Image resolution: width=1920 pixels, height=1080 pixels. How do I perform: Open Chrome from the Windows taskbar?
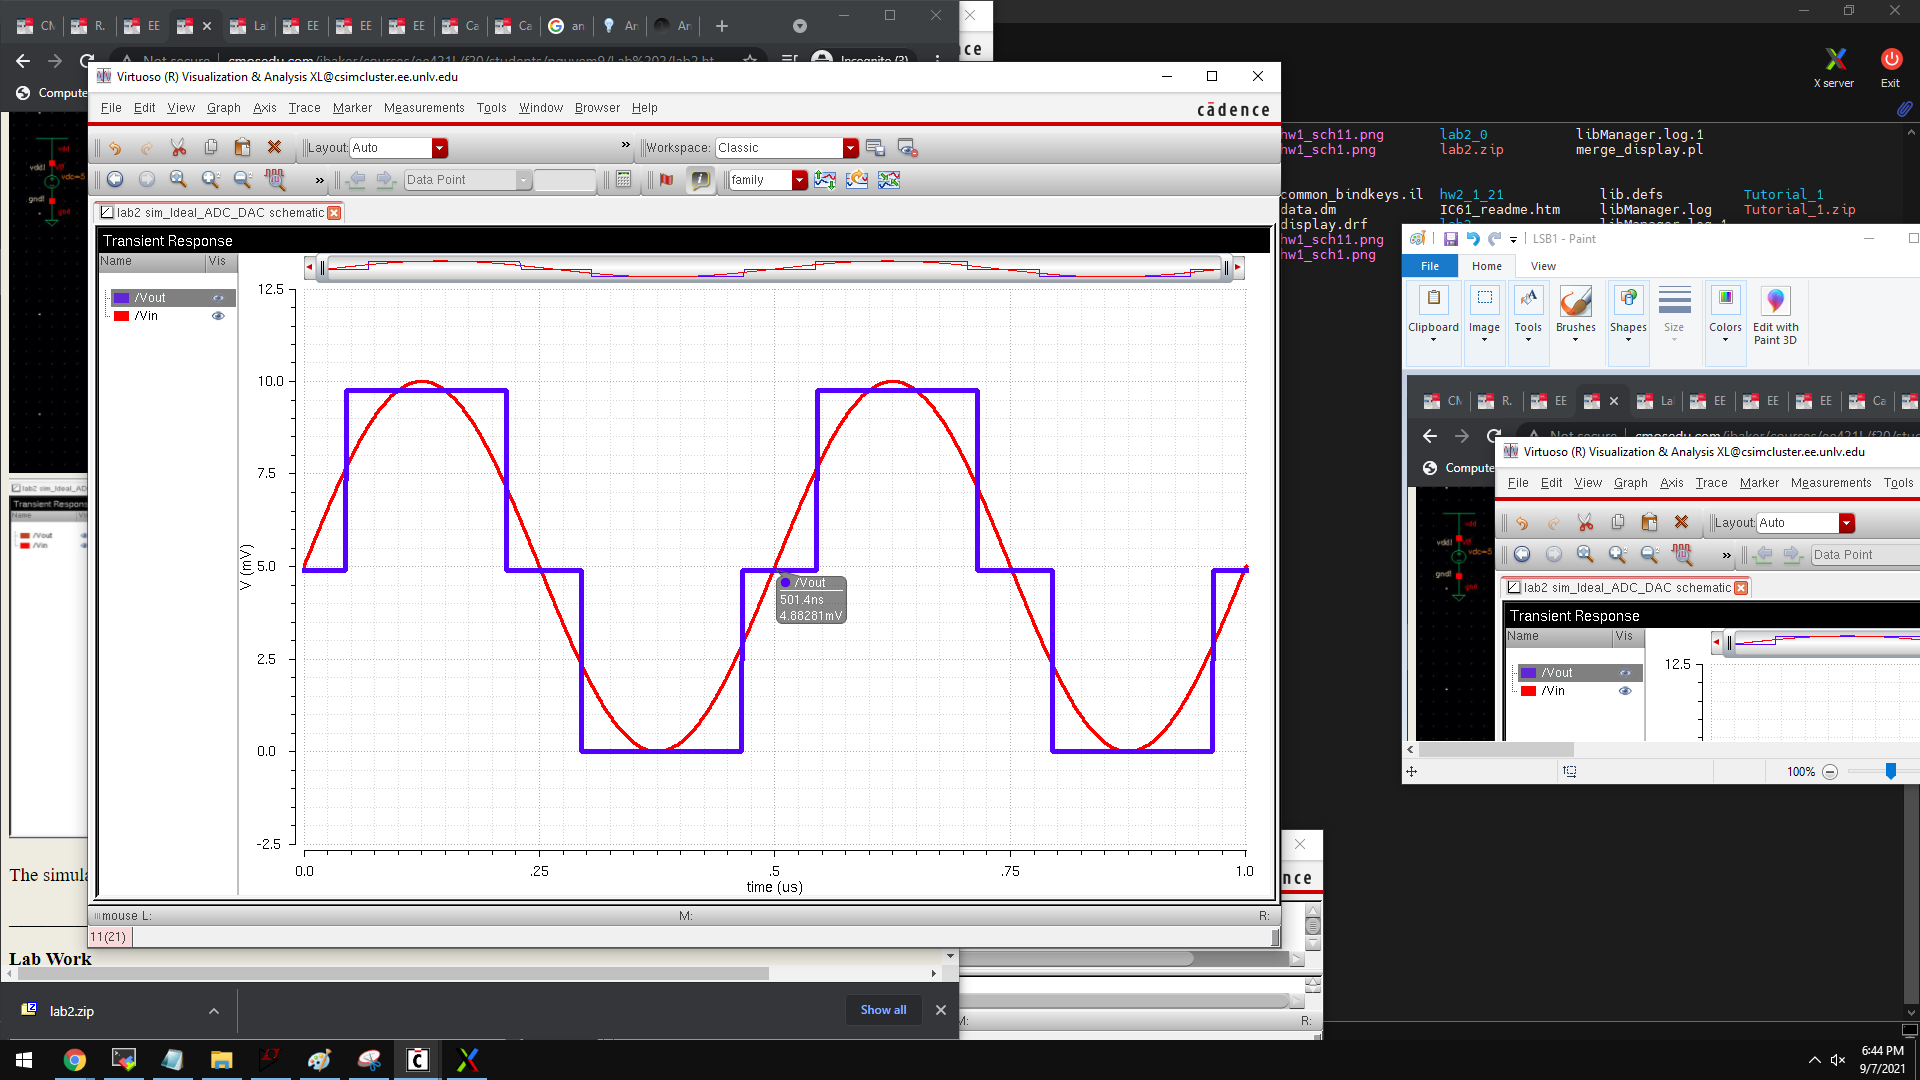pyautogui.click(x=74, y=1060)
